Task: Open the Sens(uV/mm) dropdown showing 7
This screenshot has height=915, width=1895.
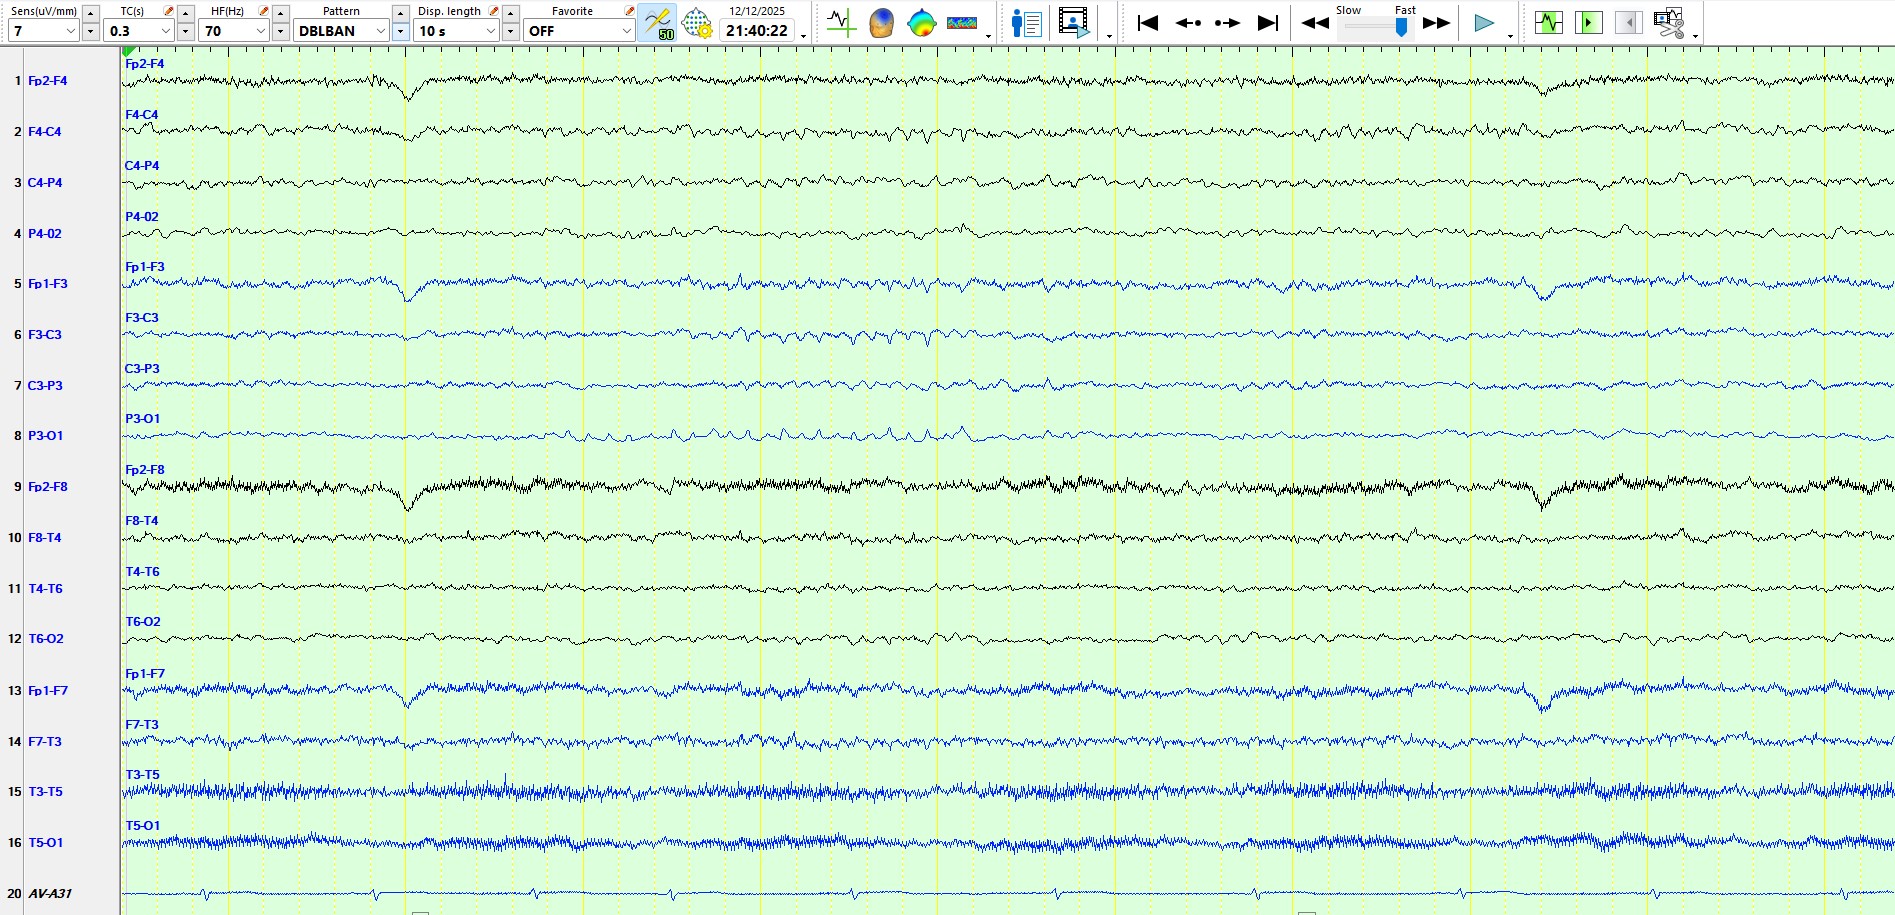Action: click(44, 31)
